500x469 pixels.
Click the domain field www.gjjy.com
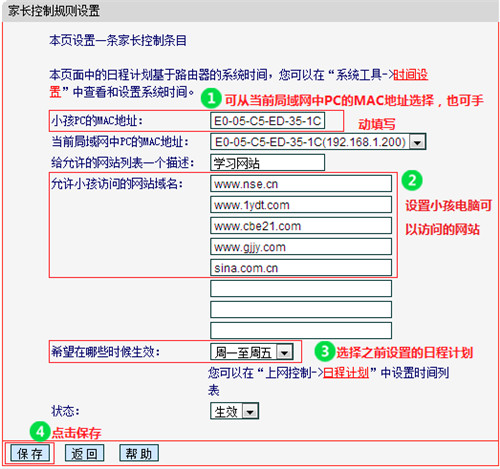click(x=301, y=247)
